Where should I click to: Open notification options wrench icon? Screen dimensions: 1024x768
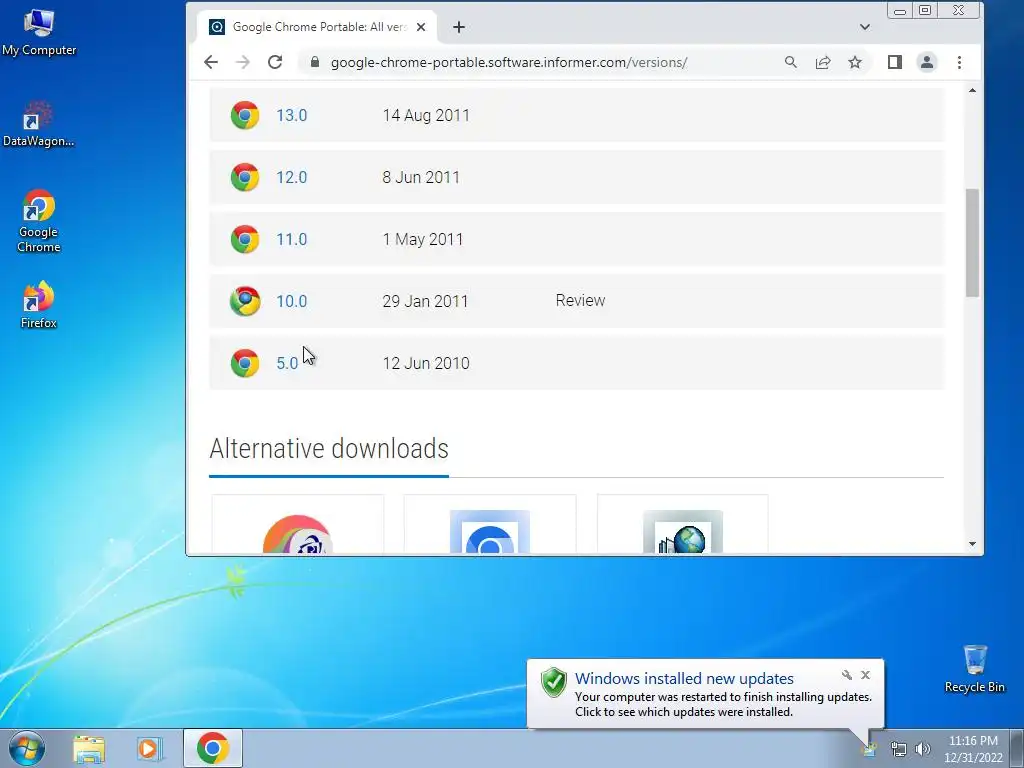[846, 675]
